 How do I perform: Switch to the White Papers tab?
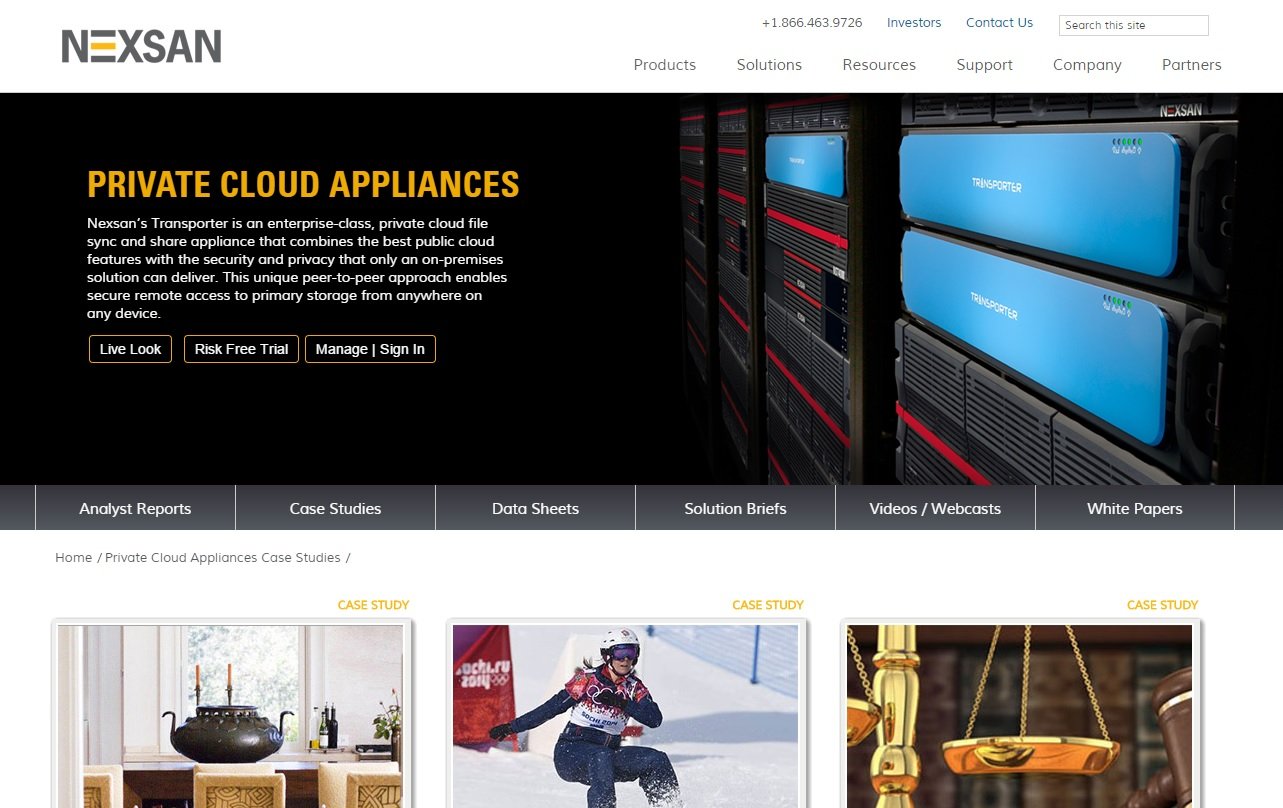pos(1135,508)
